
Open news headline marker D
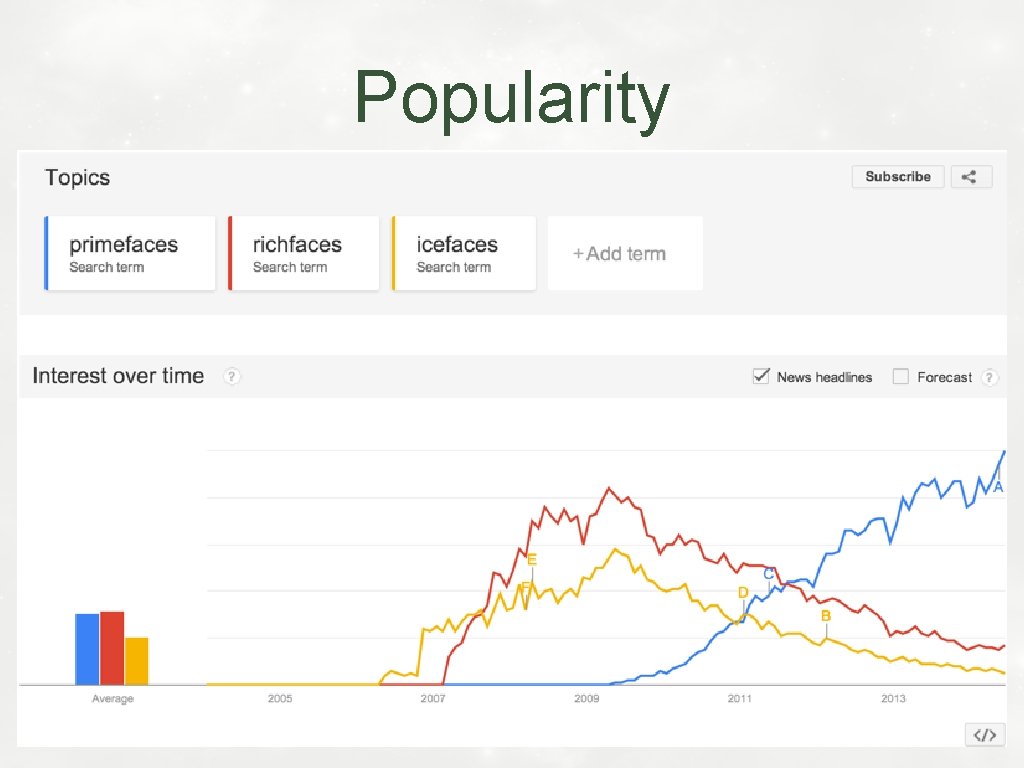(x=743, y=593)
